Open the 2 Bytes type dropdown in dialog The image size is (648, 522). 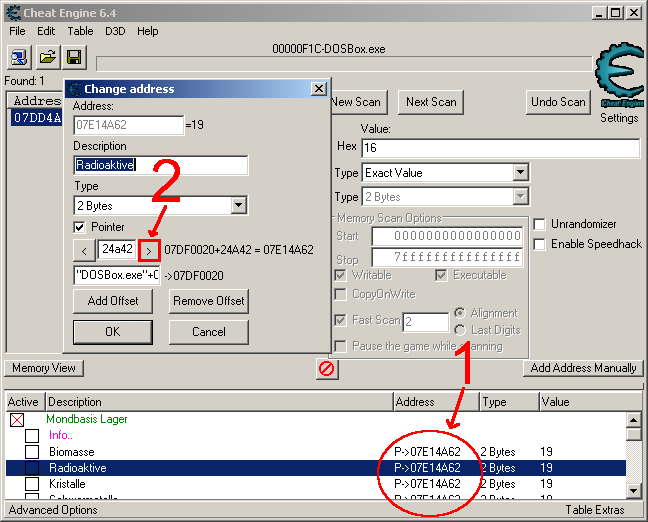click(238, 205)
